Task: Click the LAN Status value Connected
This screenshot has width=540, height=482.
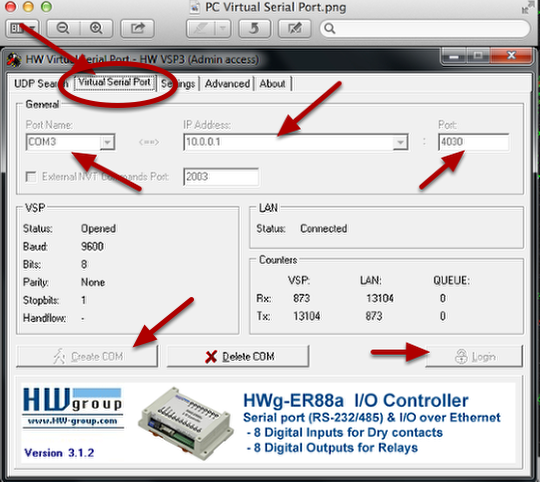Action: [324, 229]
